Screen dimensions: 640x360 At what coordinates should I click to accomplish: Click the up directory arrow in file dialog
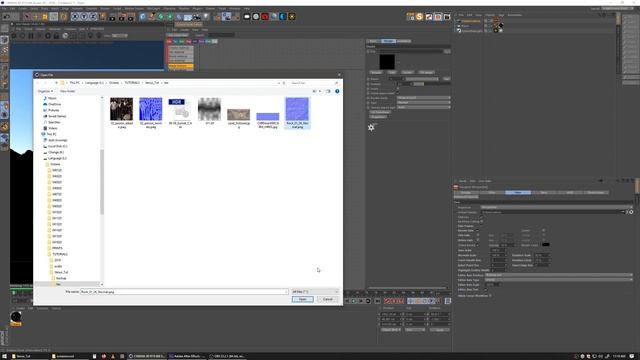(x=56, y=83)
